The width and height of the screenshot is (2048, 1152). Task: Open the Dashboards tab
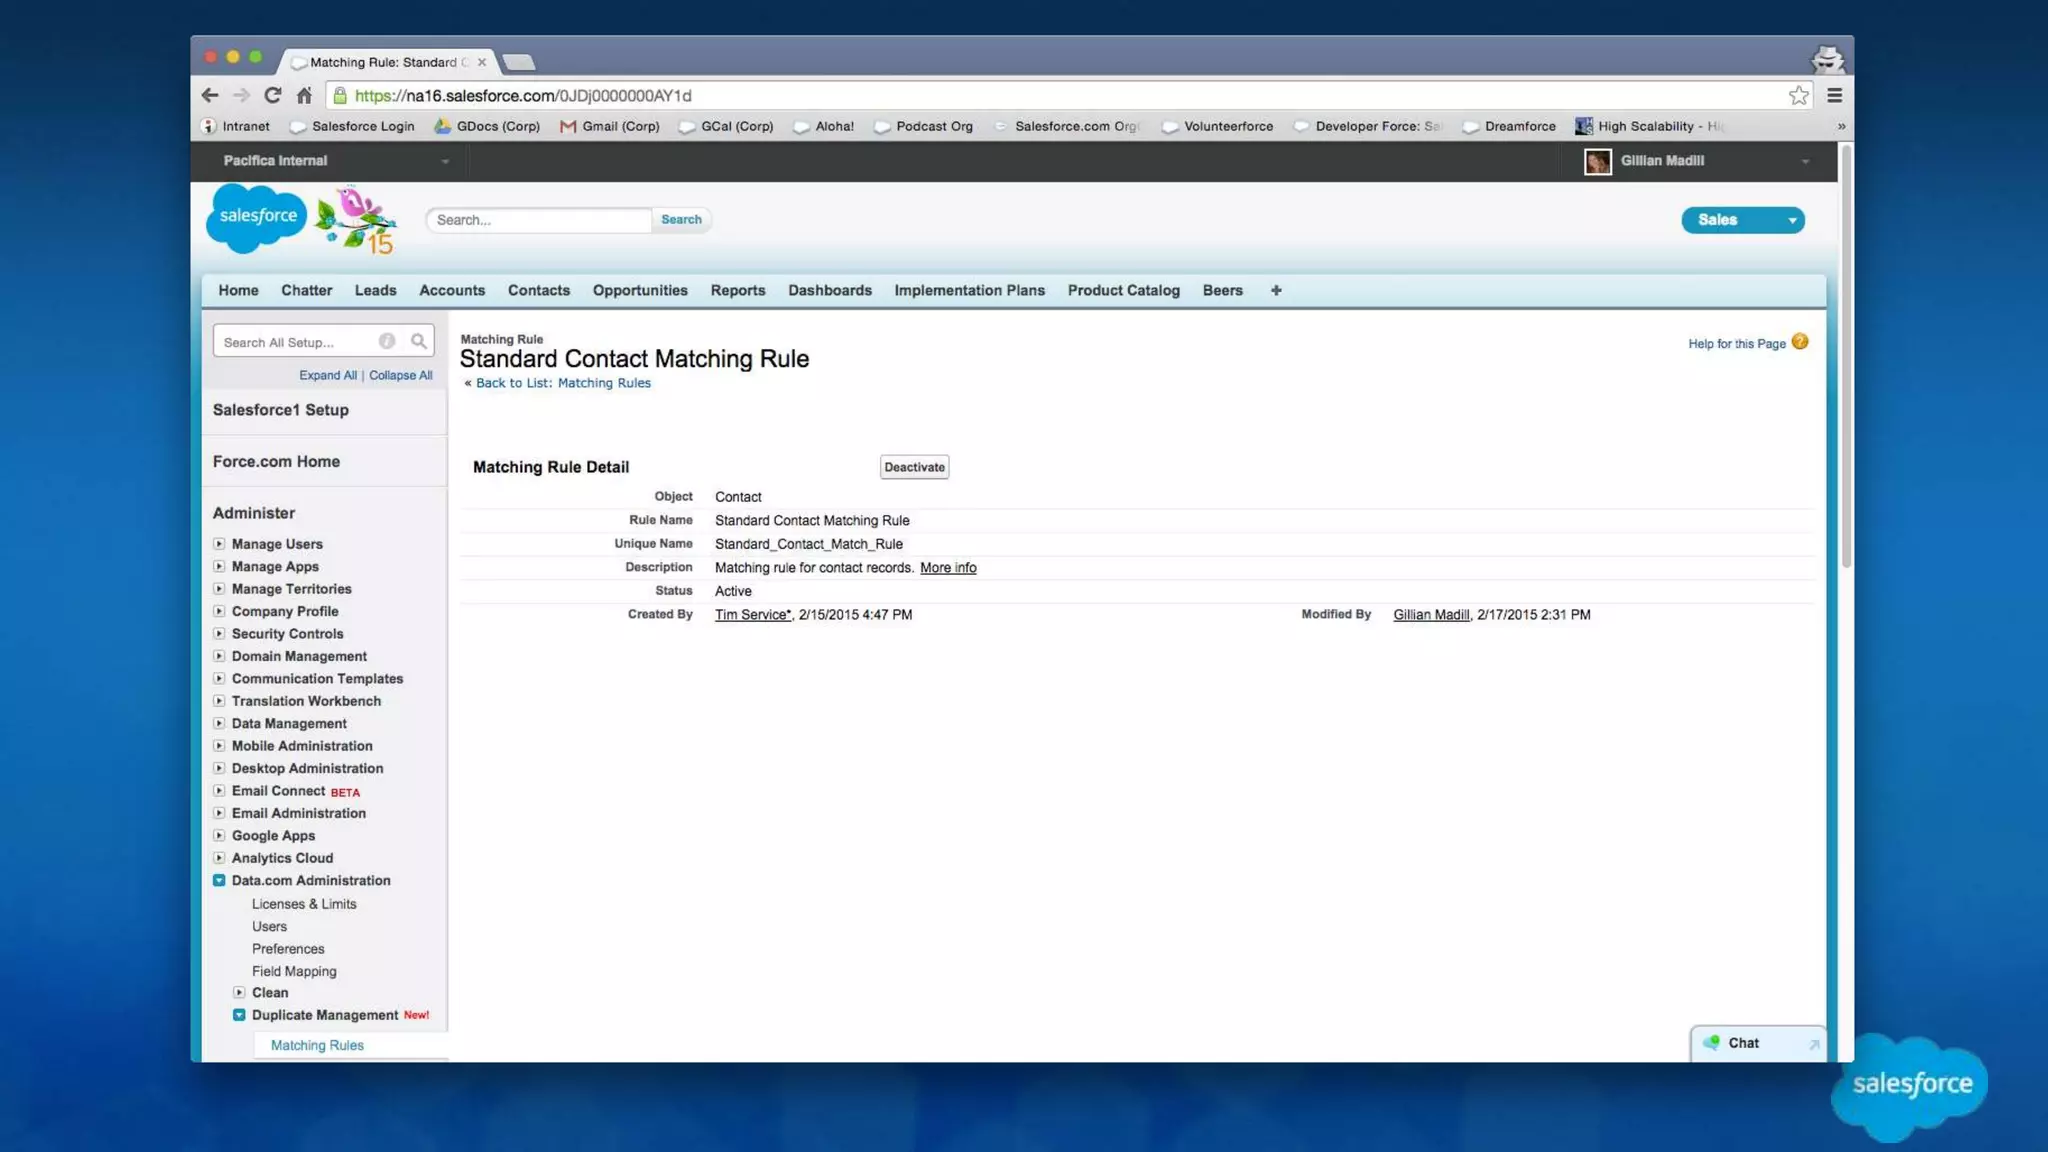click(829, 290)
